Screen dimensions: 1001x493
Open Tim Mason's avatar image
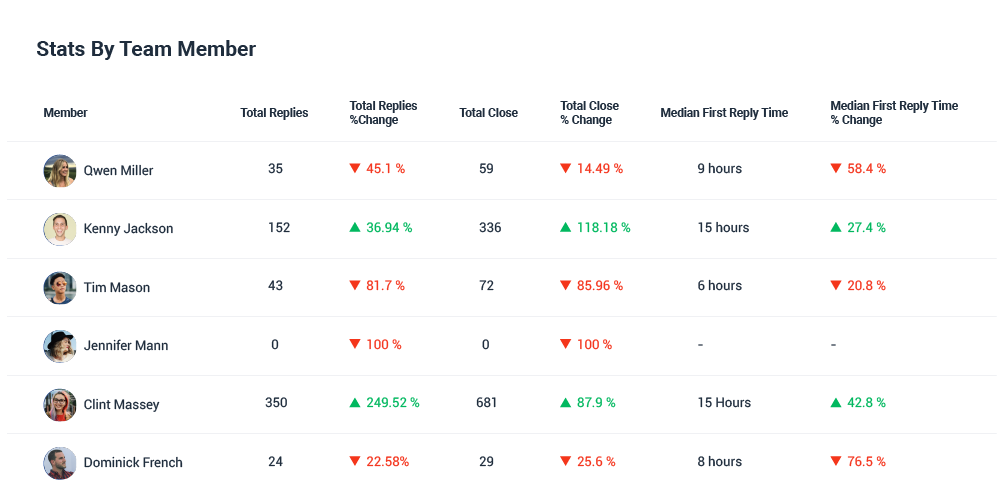[60, 288]
